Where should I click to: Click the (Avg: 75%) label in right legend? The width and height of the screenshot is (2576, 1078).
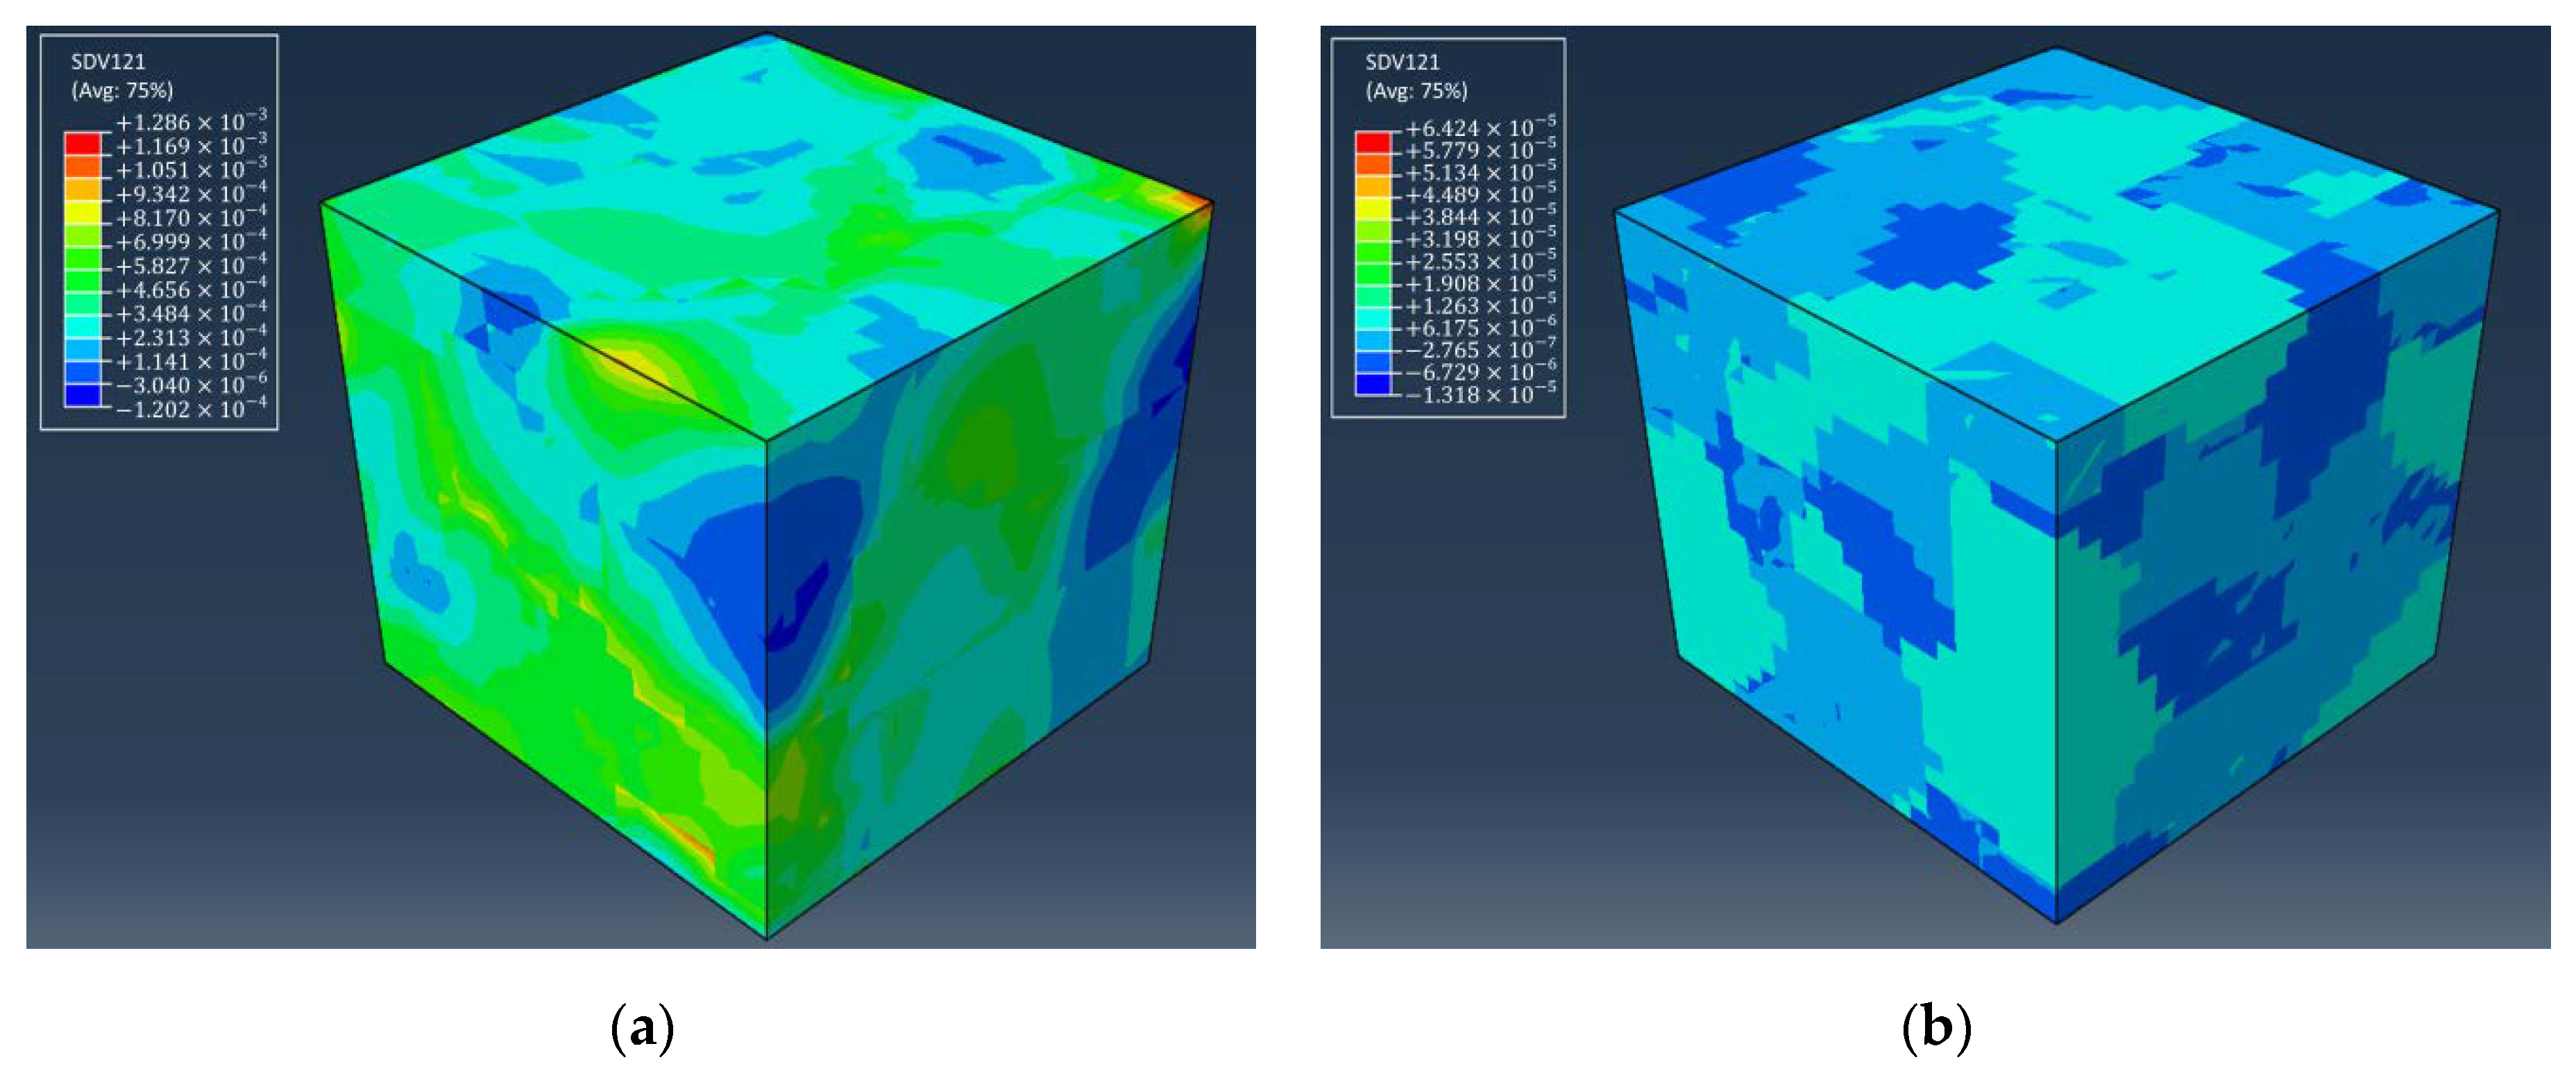click(x=1416, y=91)
